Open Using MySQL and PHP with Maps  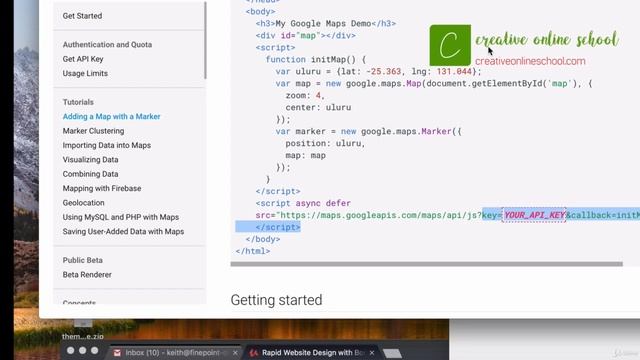[x=120, y=217]
